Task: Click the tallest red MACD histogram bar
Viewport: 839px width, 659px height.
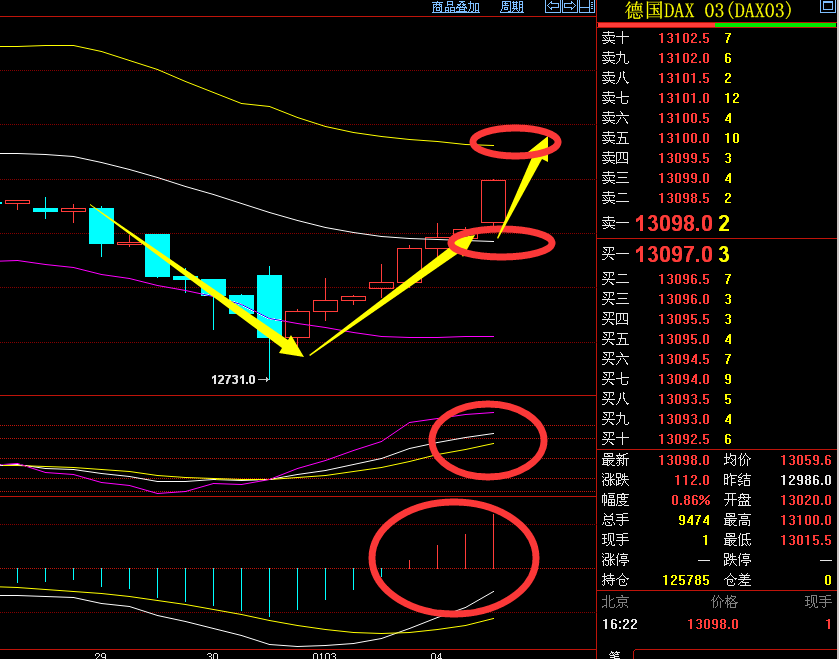Action: pyautogui.click(x=493, y=541)
